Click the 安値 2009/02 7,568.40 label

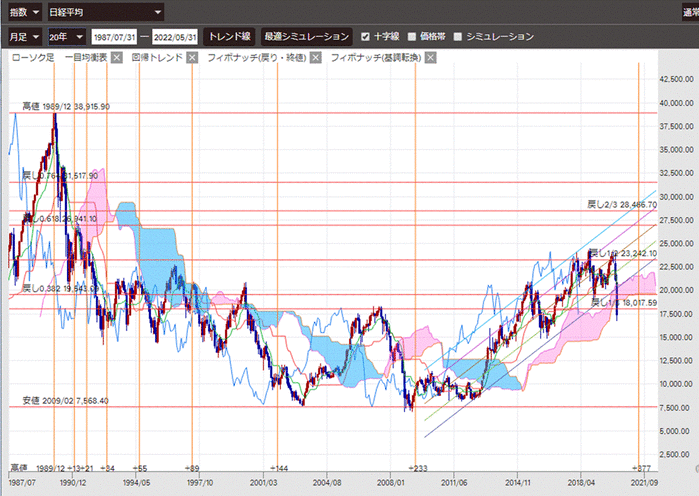(66, 401)
